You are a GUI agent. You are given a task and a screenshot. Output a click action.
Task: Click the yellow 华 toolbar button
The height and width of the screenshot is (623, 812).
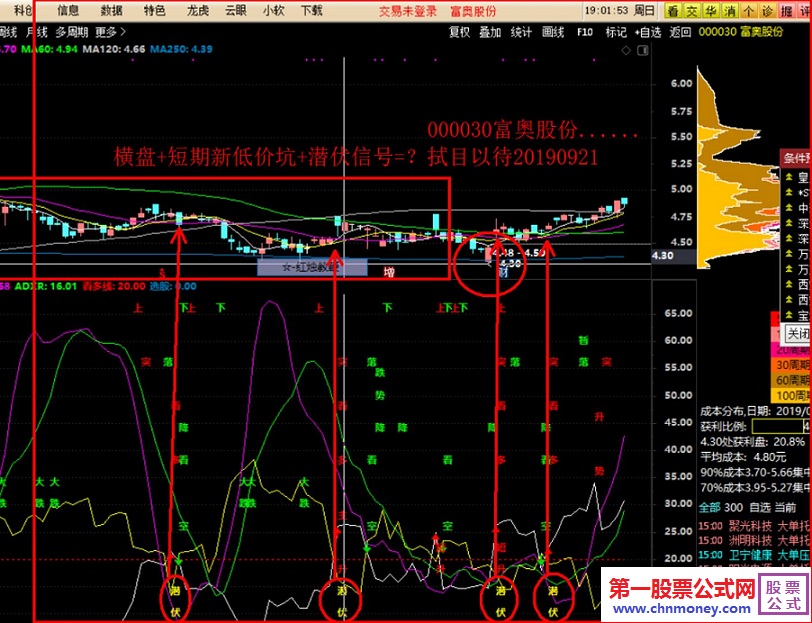coord(711,11)
